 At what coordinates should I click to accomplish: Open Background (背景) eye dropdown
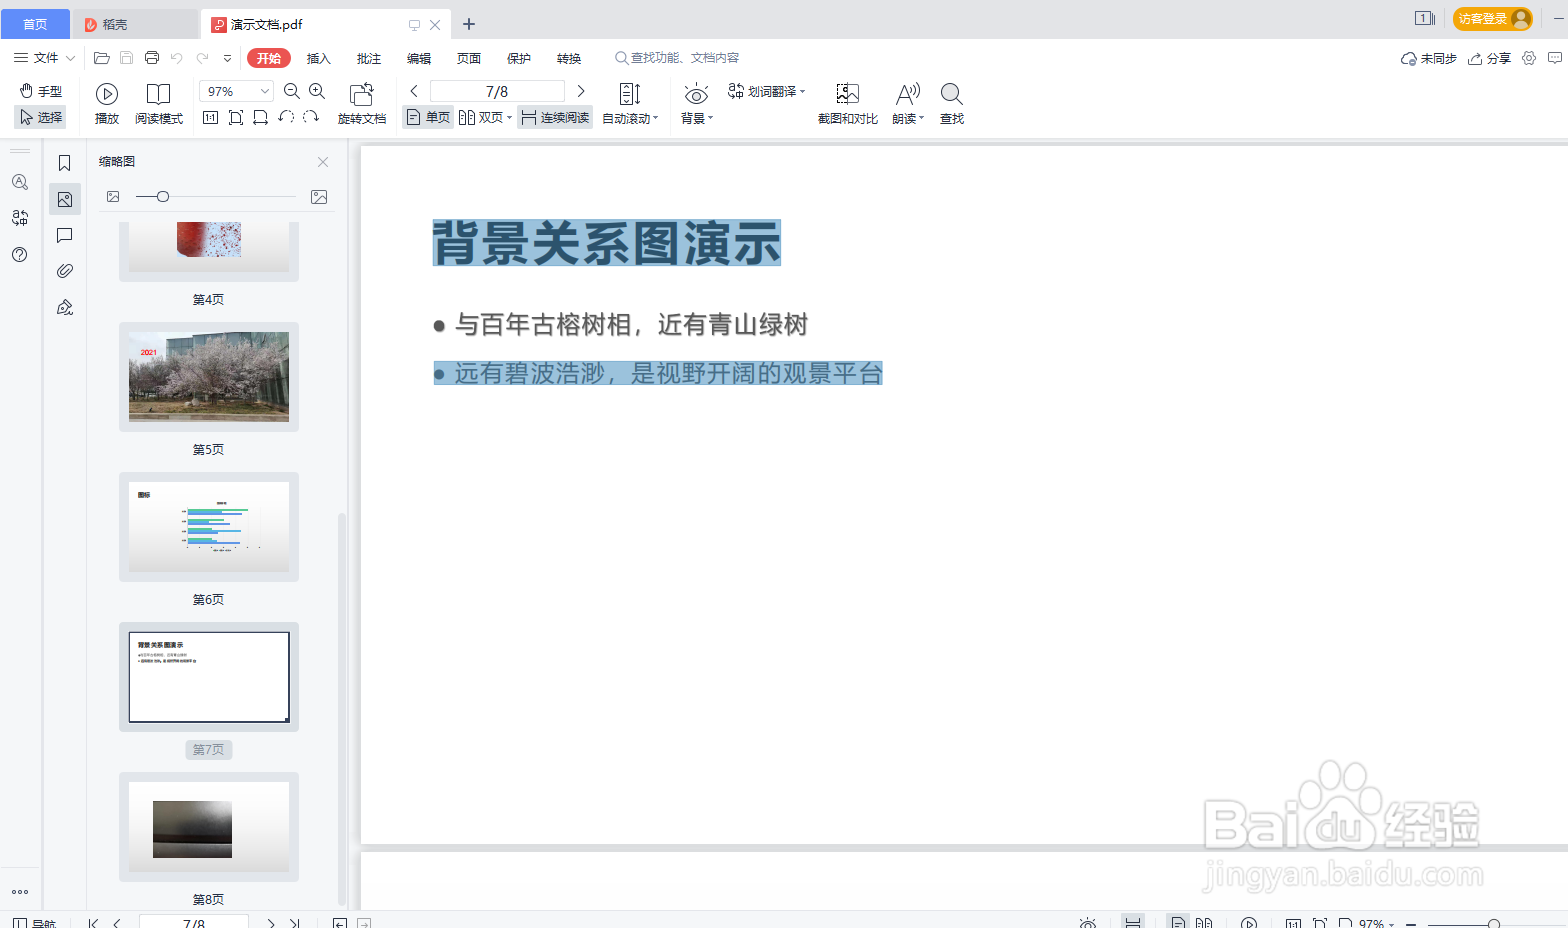pyautogui.click(x=697, y=104)
